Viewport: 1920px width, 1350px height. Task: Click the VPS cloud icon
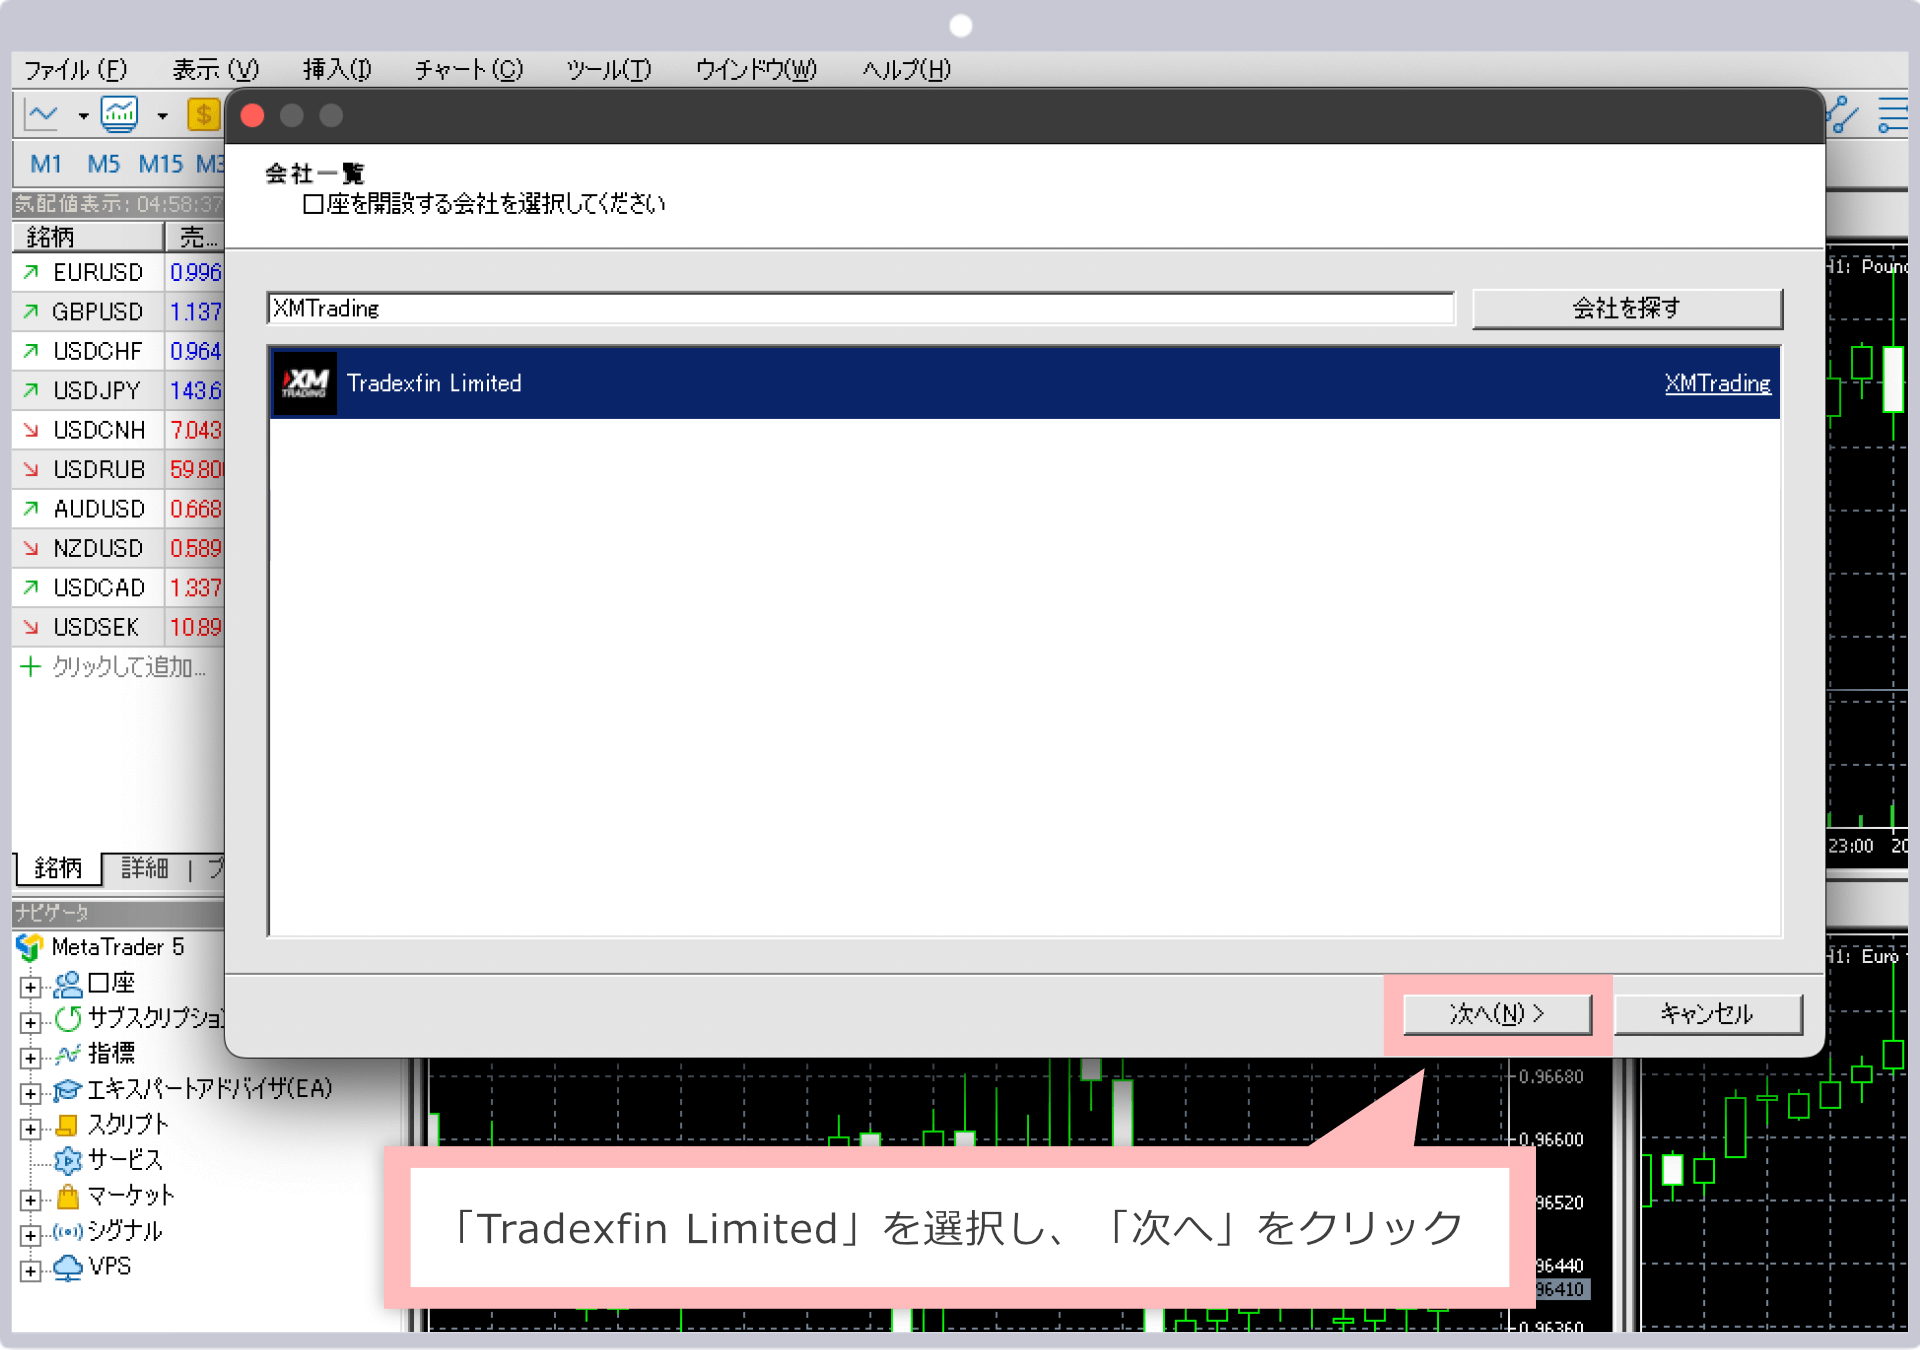coord(67,1267)
